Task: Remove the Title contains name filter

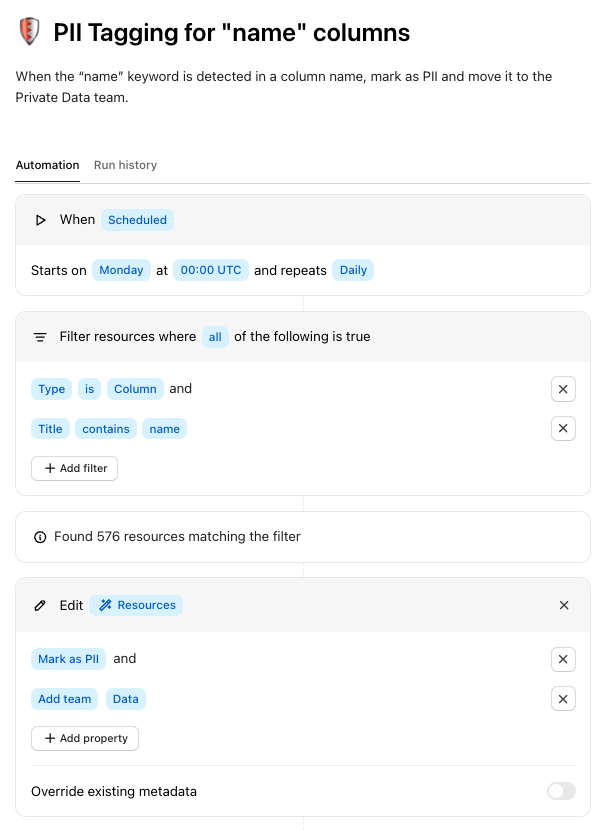Action: (x=563, y=429)
